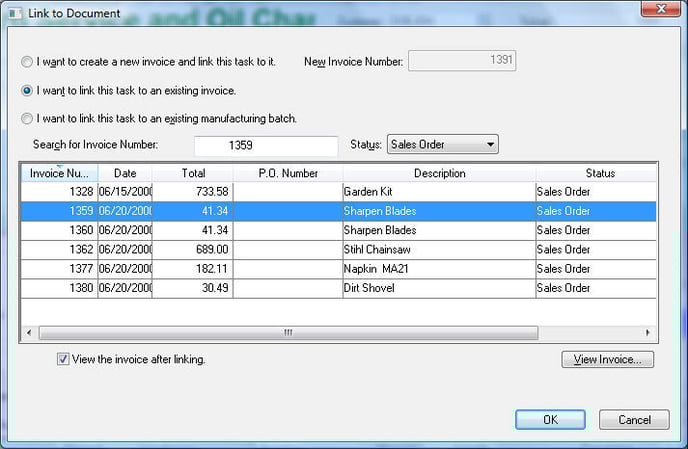The width and height of the screenshot is (688, 449).
Task: Select invoice 1362 row
Action: click(339, 250)
